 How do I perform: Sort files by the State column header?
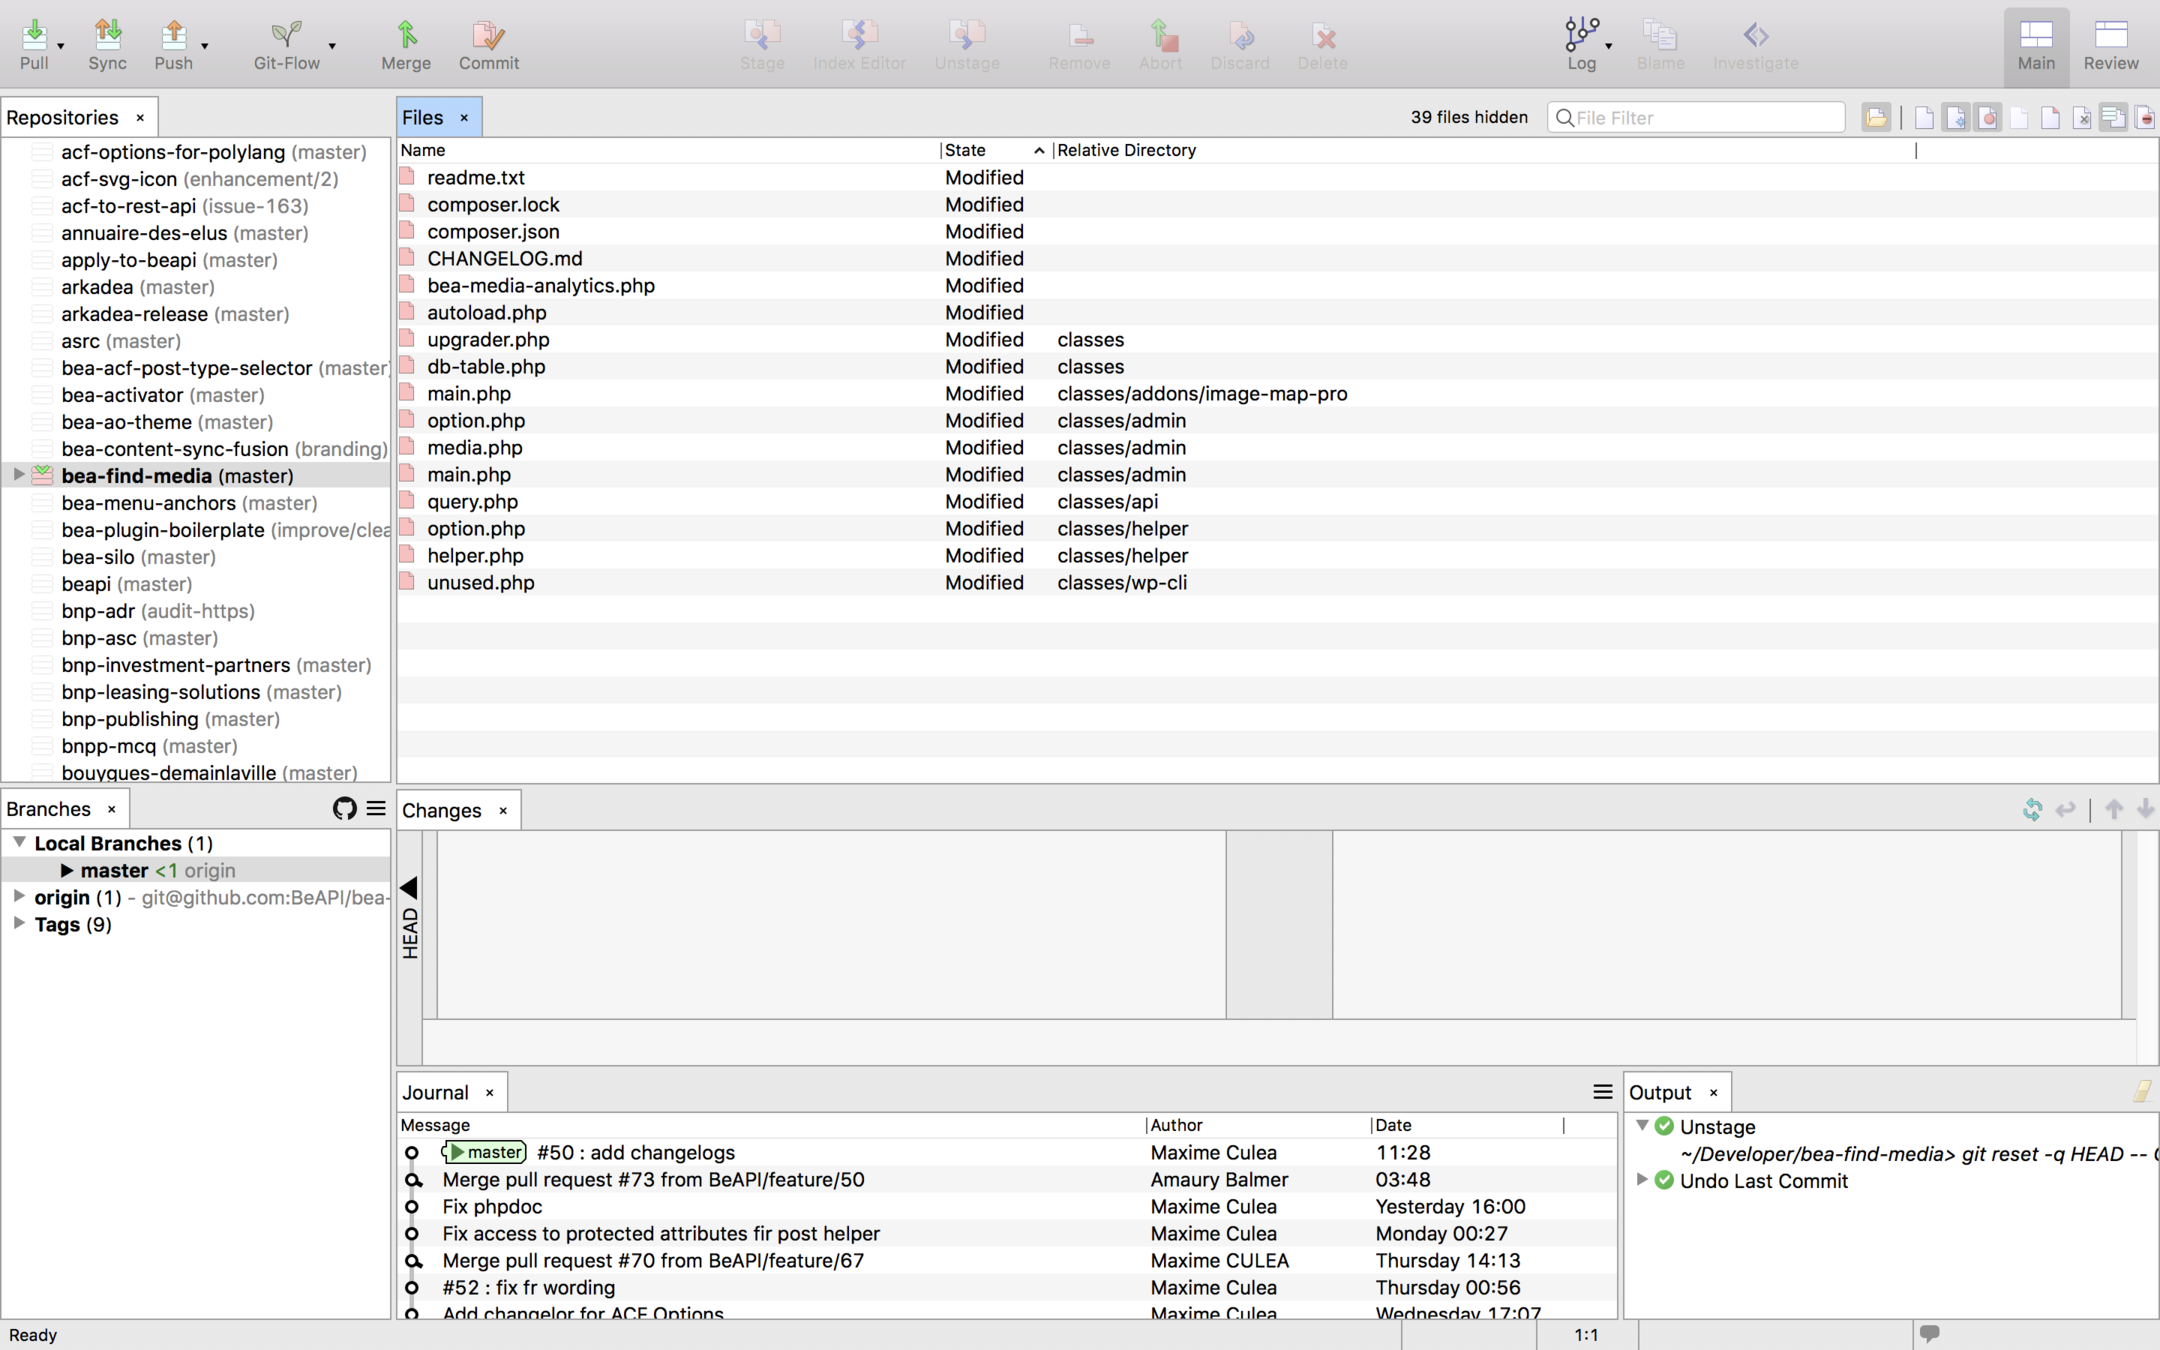(966, 150)
